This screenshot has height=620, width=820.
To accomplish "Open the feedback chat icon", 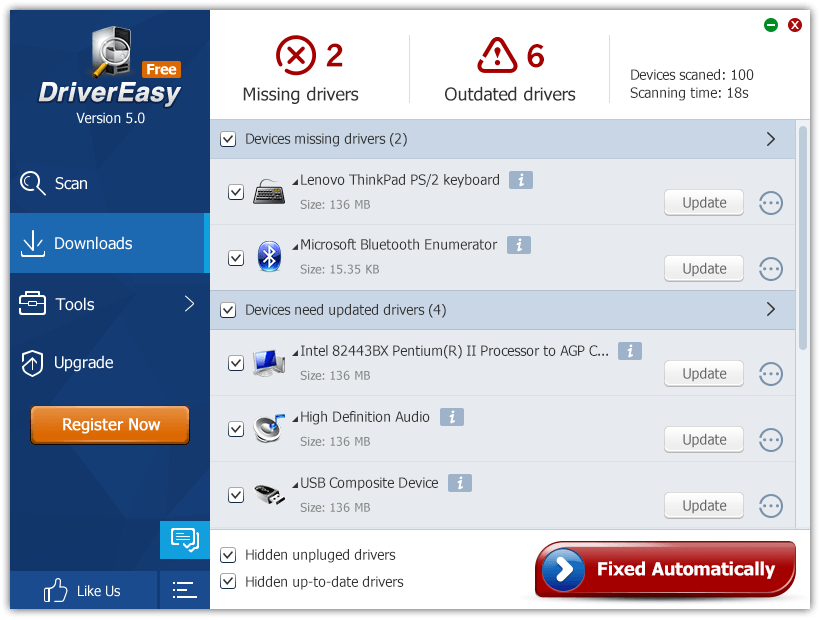I will click(x=184, y=540).
